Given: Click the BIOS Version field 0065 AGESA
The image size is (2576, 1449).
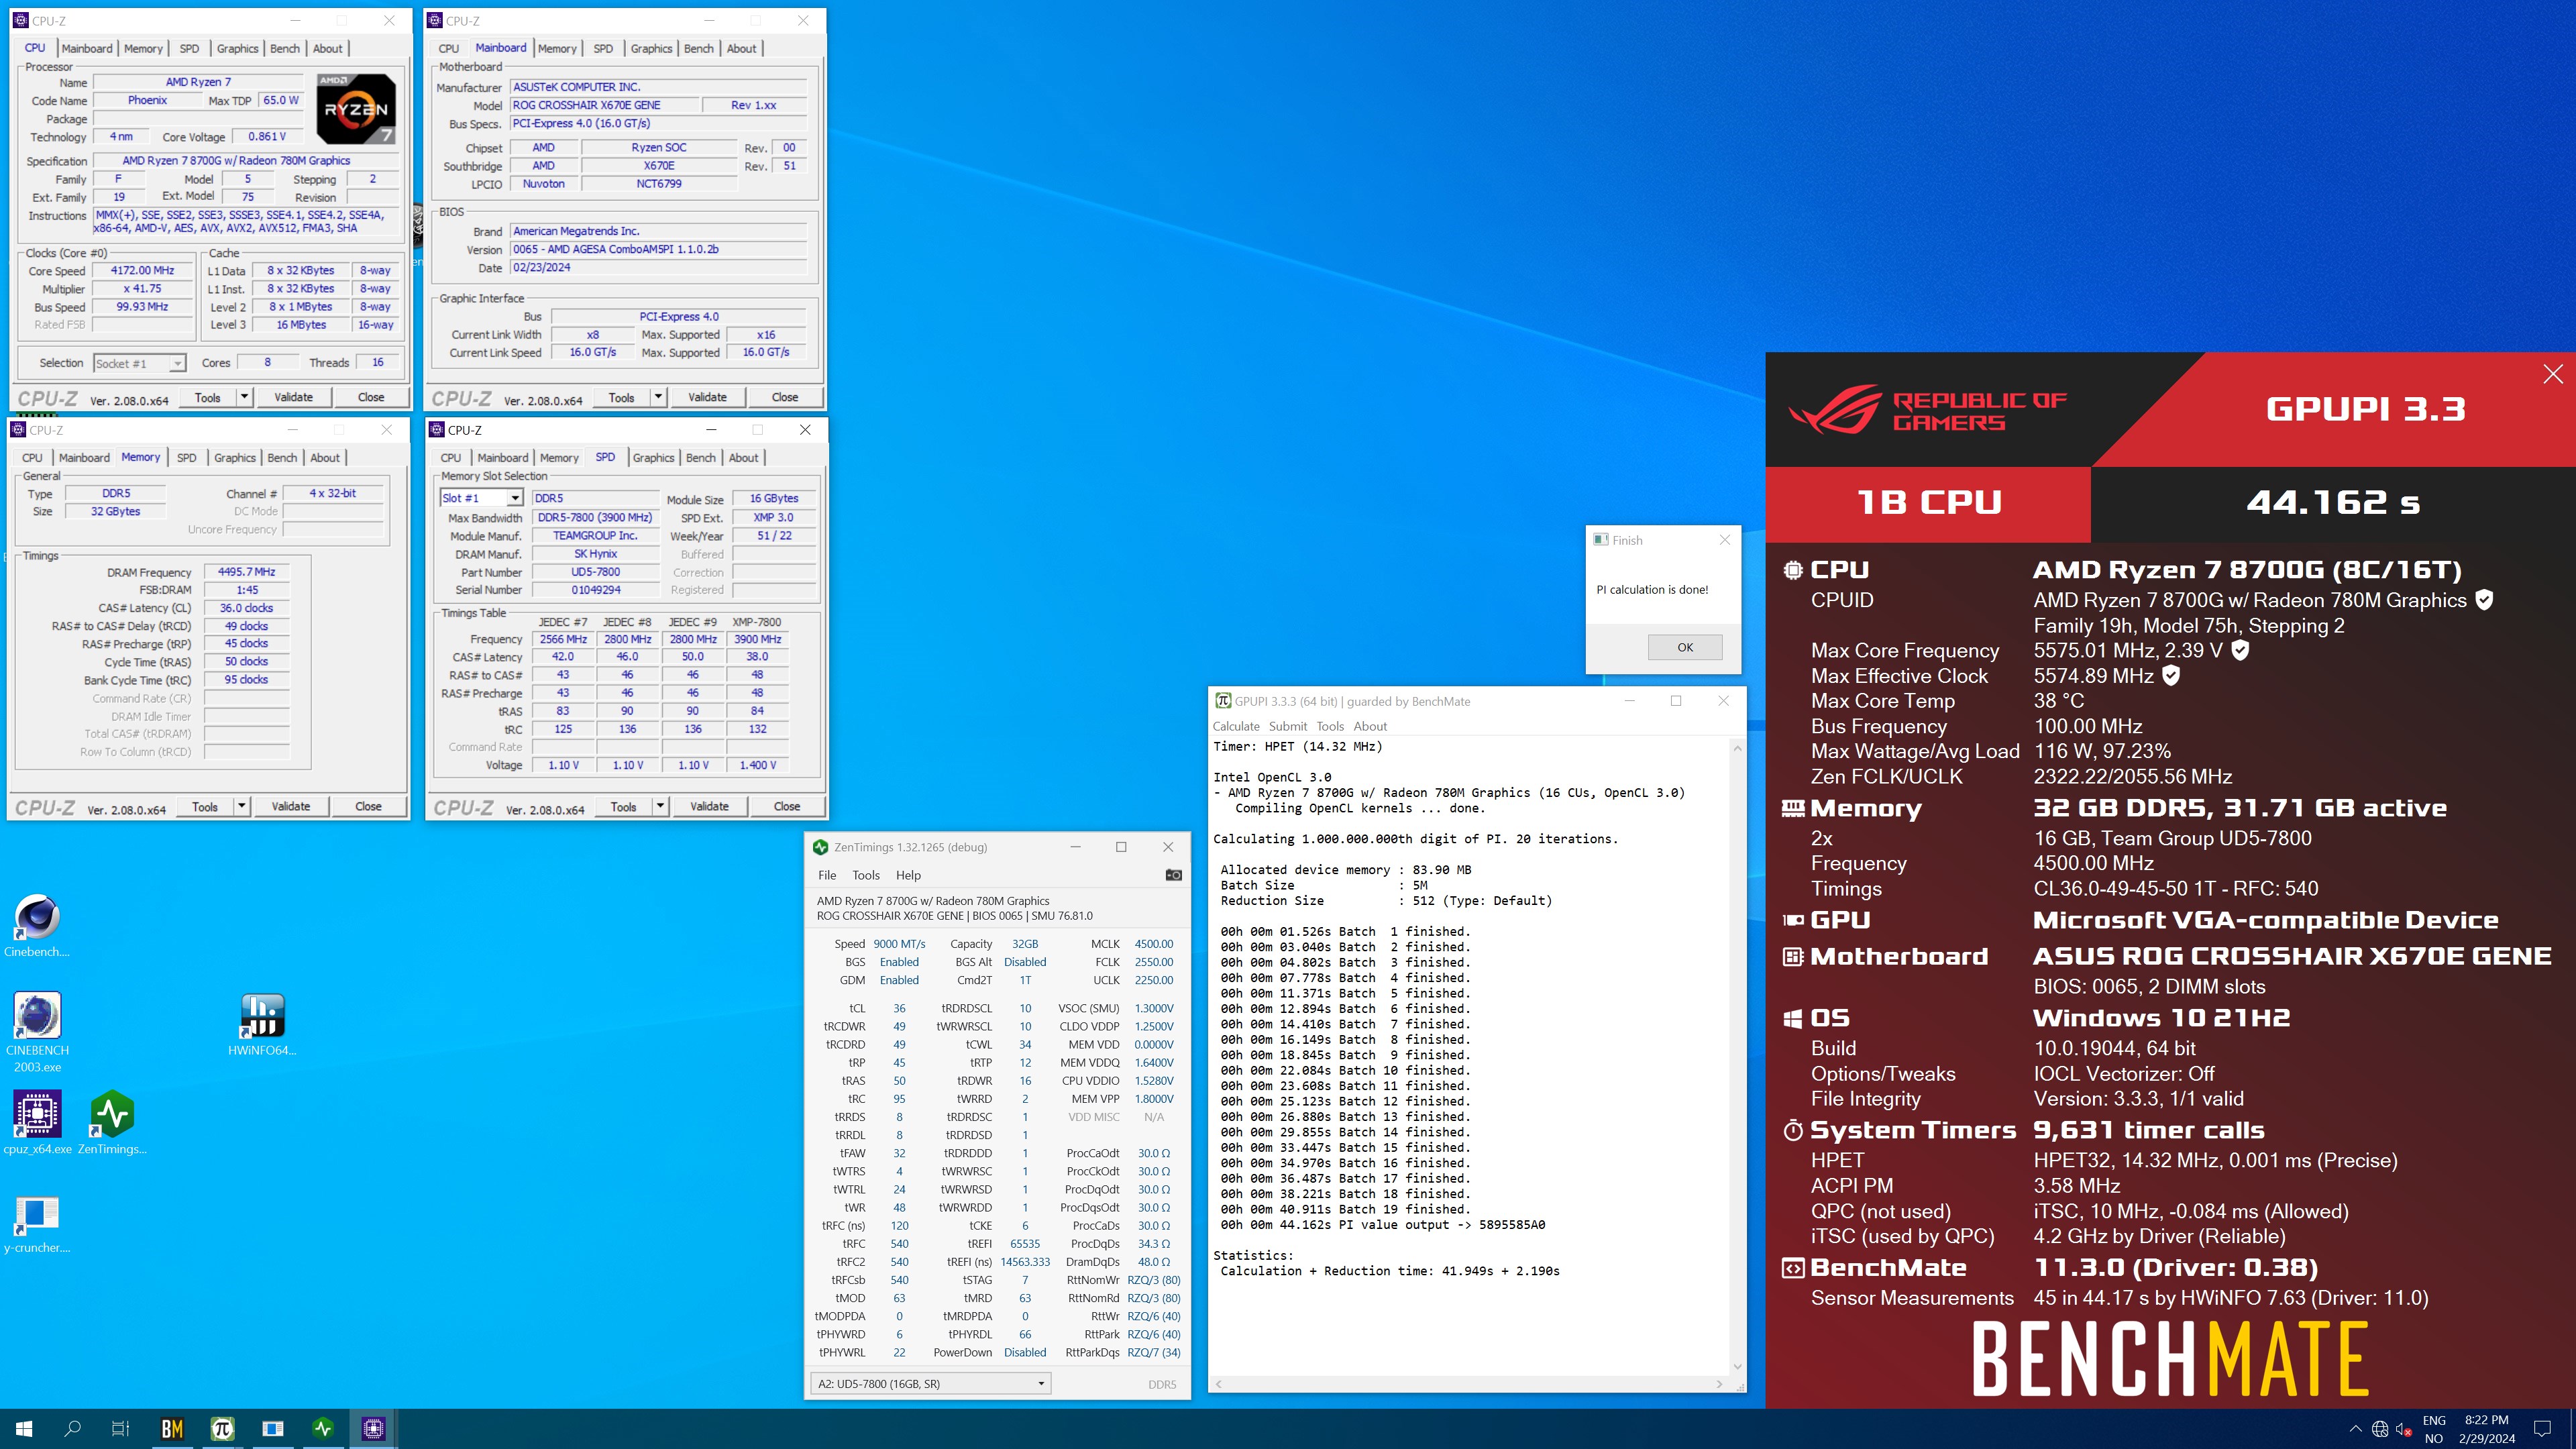Looking at the screenshot, I should [658, 249].
